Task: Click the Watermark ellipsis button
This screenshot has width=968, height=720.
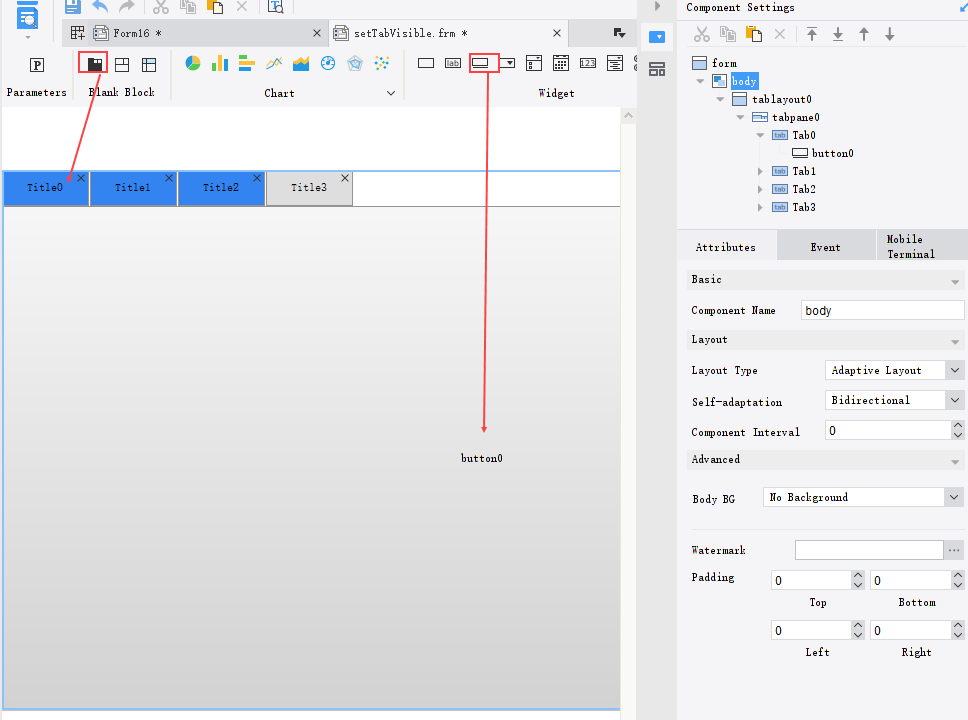Action: (954, 550)
